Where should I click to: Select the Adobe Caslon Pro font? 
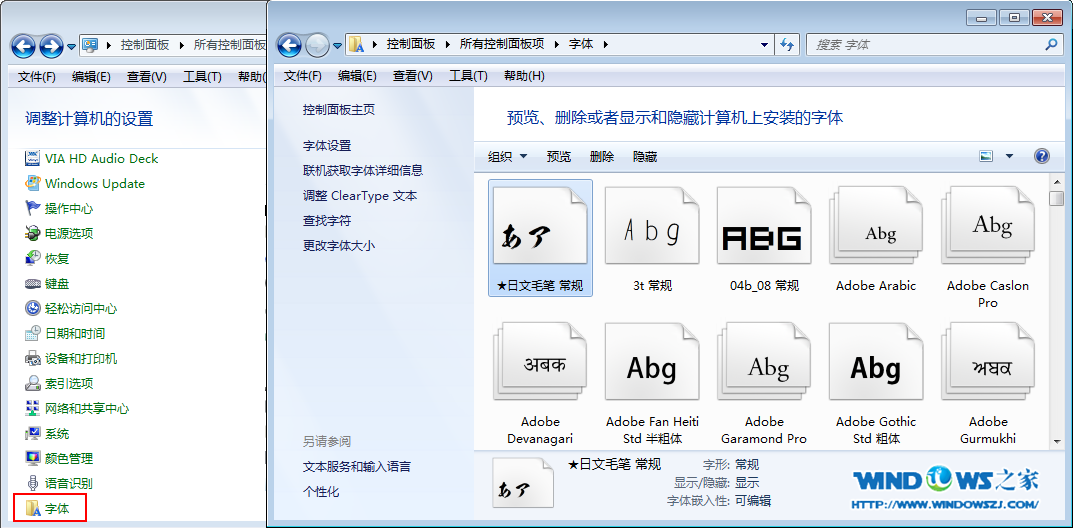click(987, 237)
